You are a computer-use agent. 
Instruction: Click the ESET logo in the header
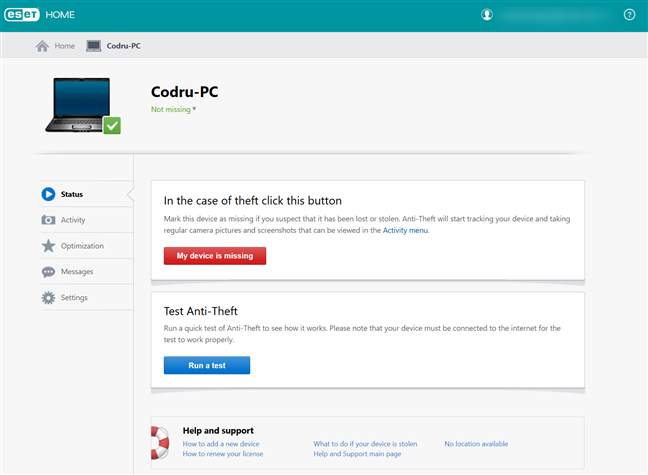click(x=22, y=14)
